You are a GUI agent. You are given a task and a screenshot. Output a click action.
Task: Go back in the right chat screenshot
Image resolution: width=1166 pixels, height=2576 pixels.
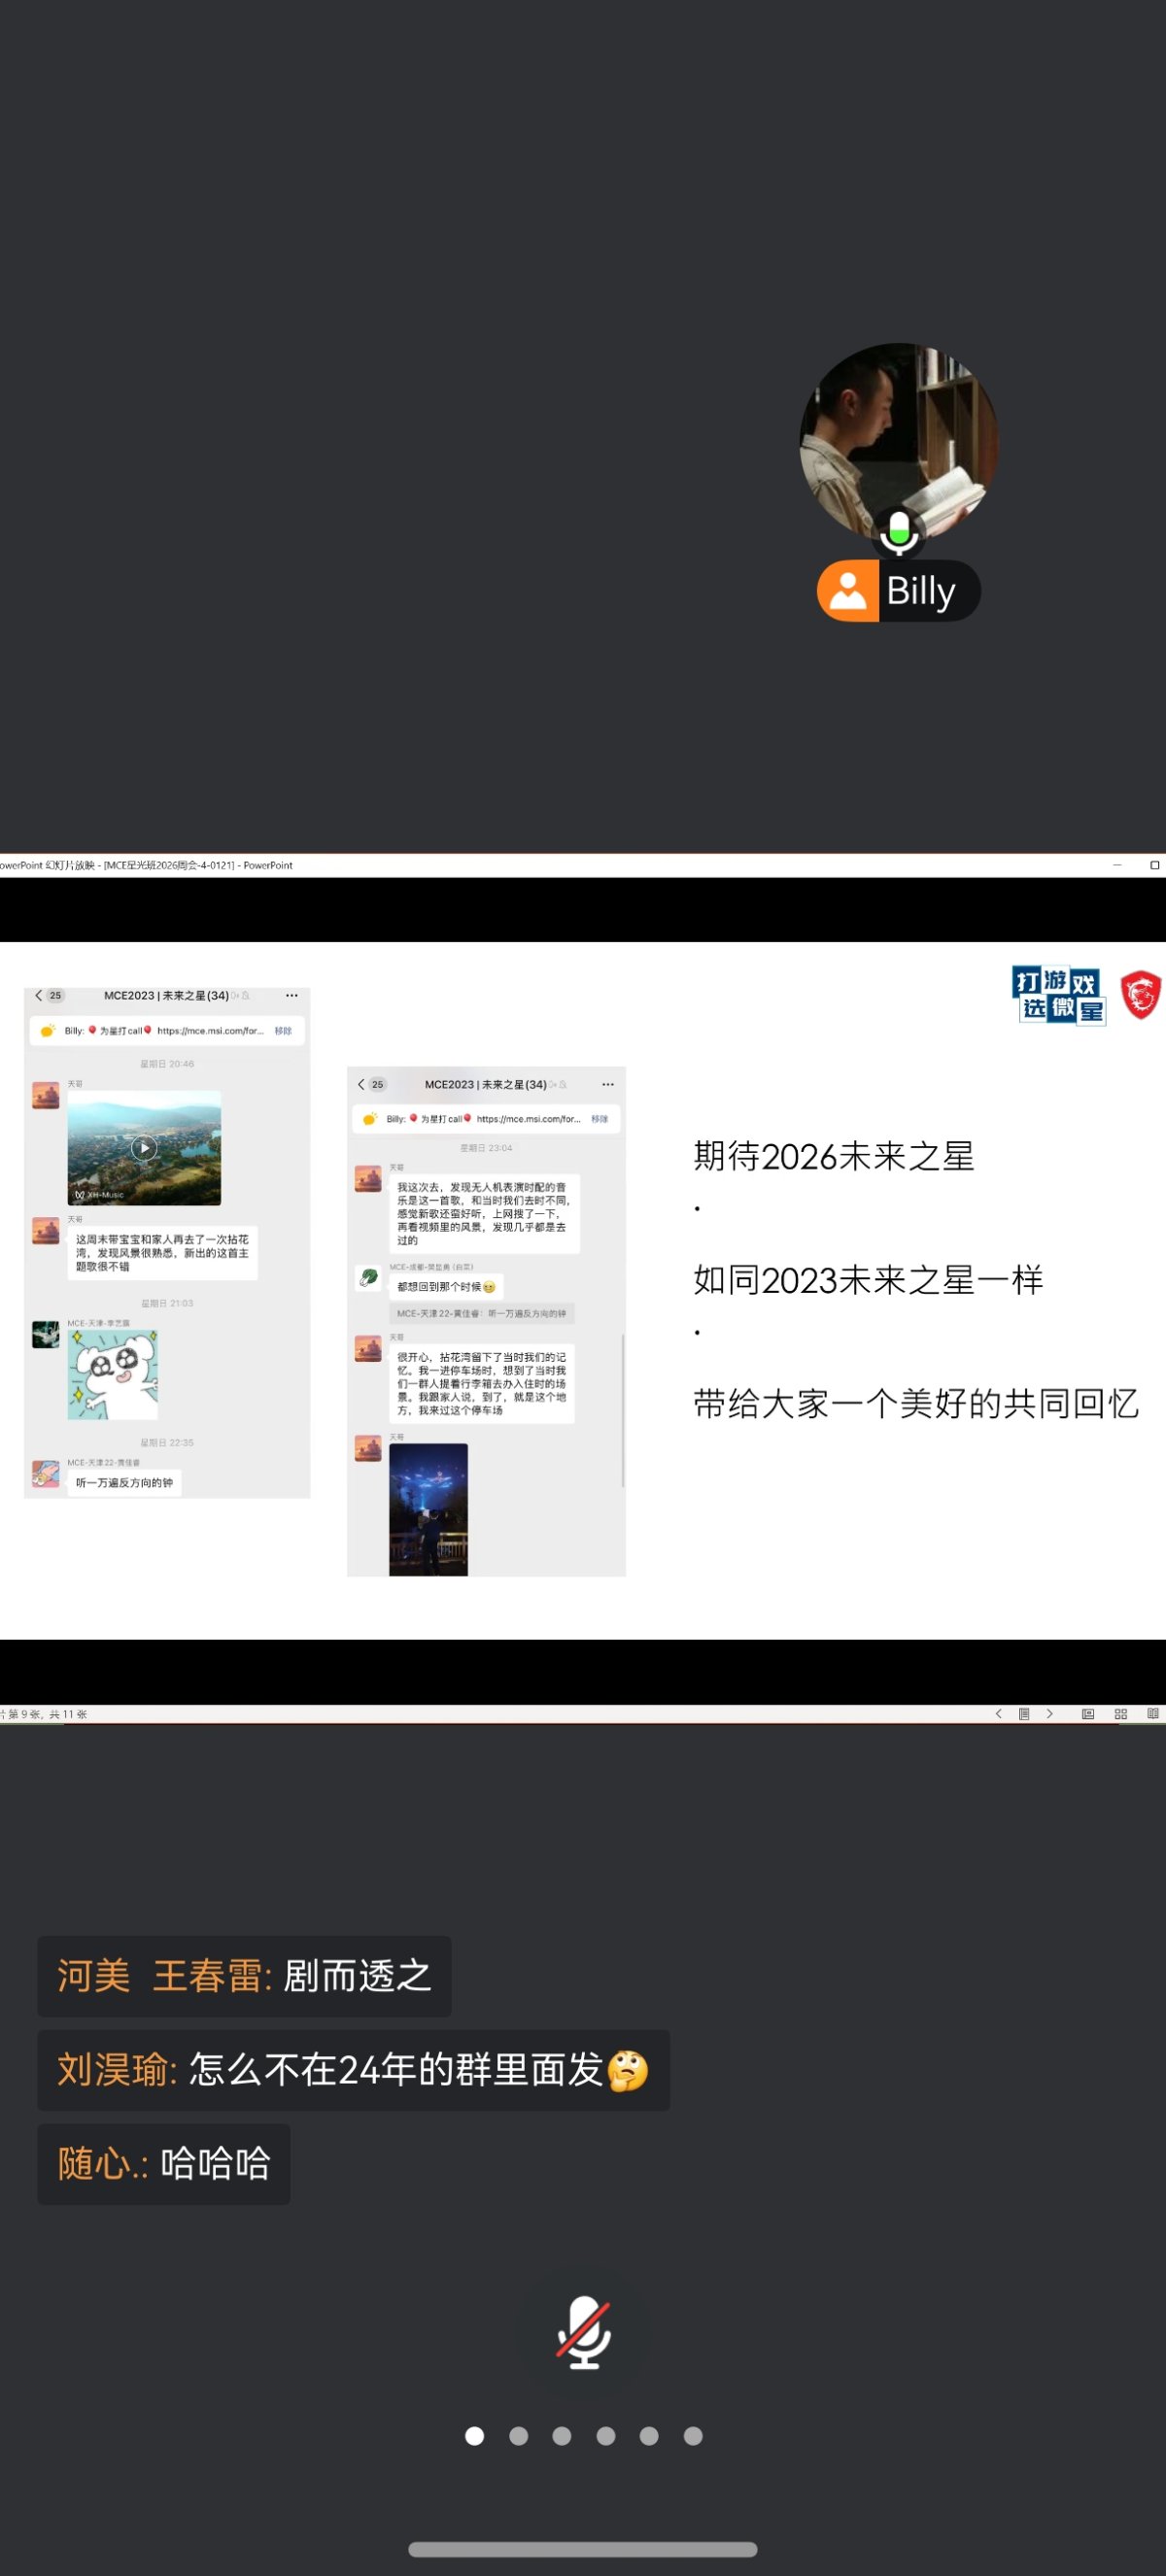click(362, 1084)
